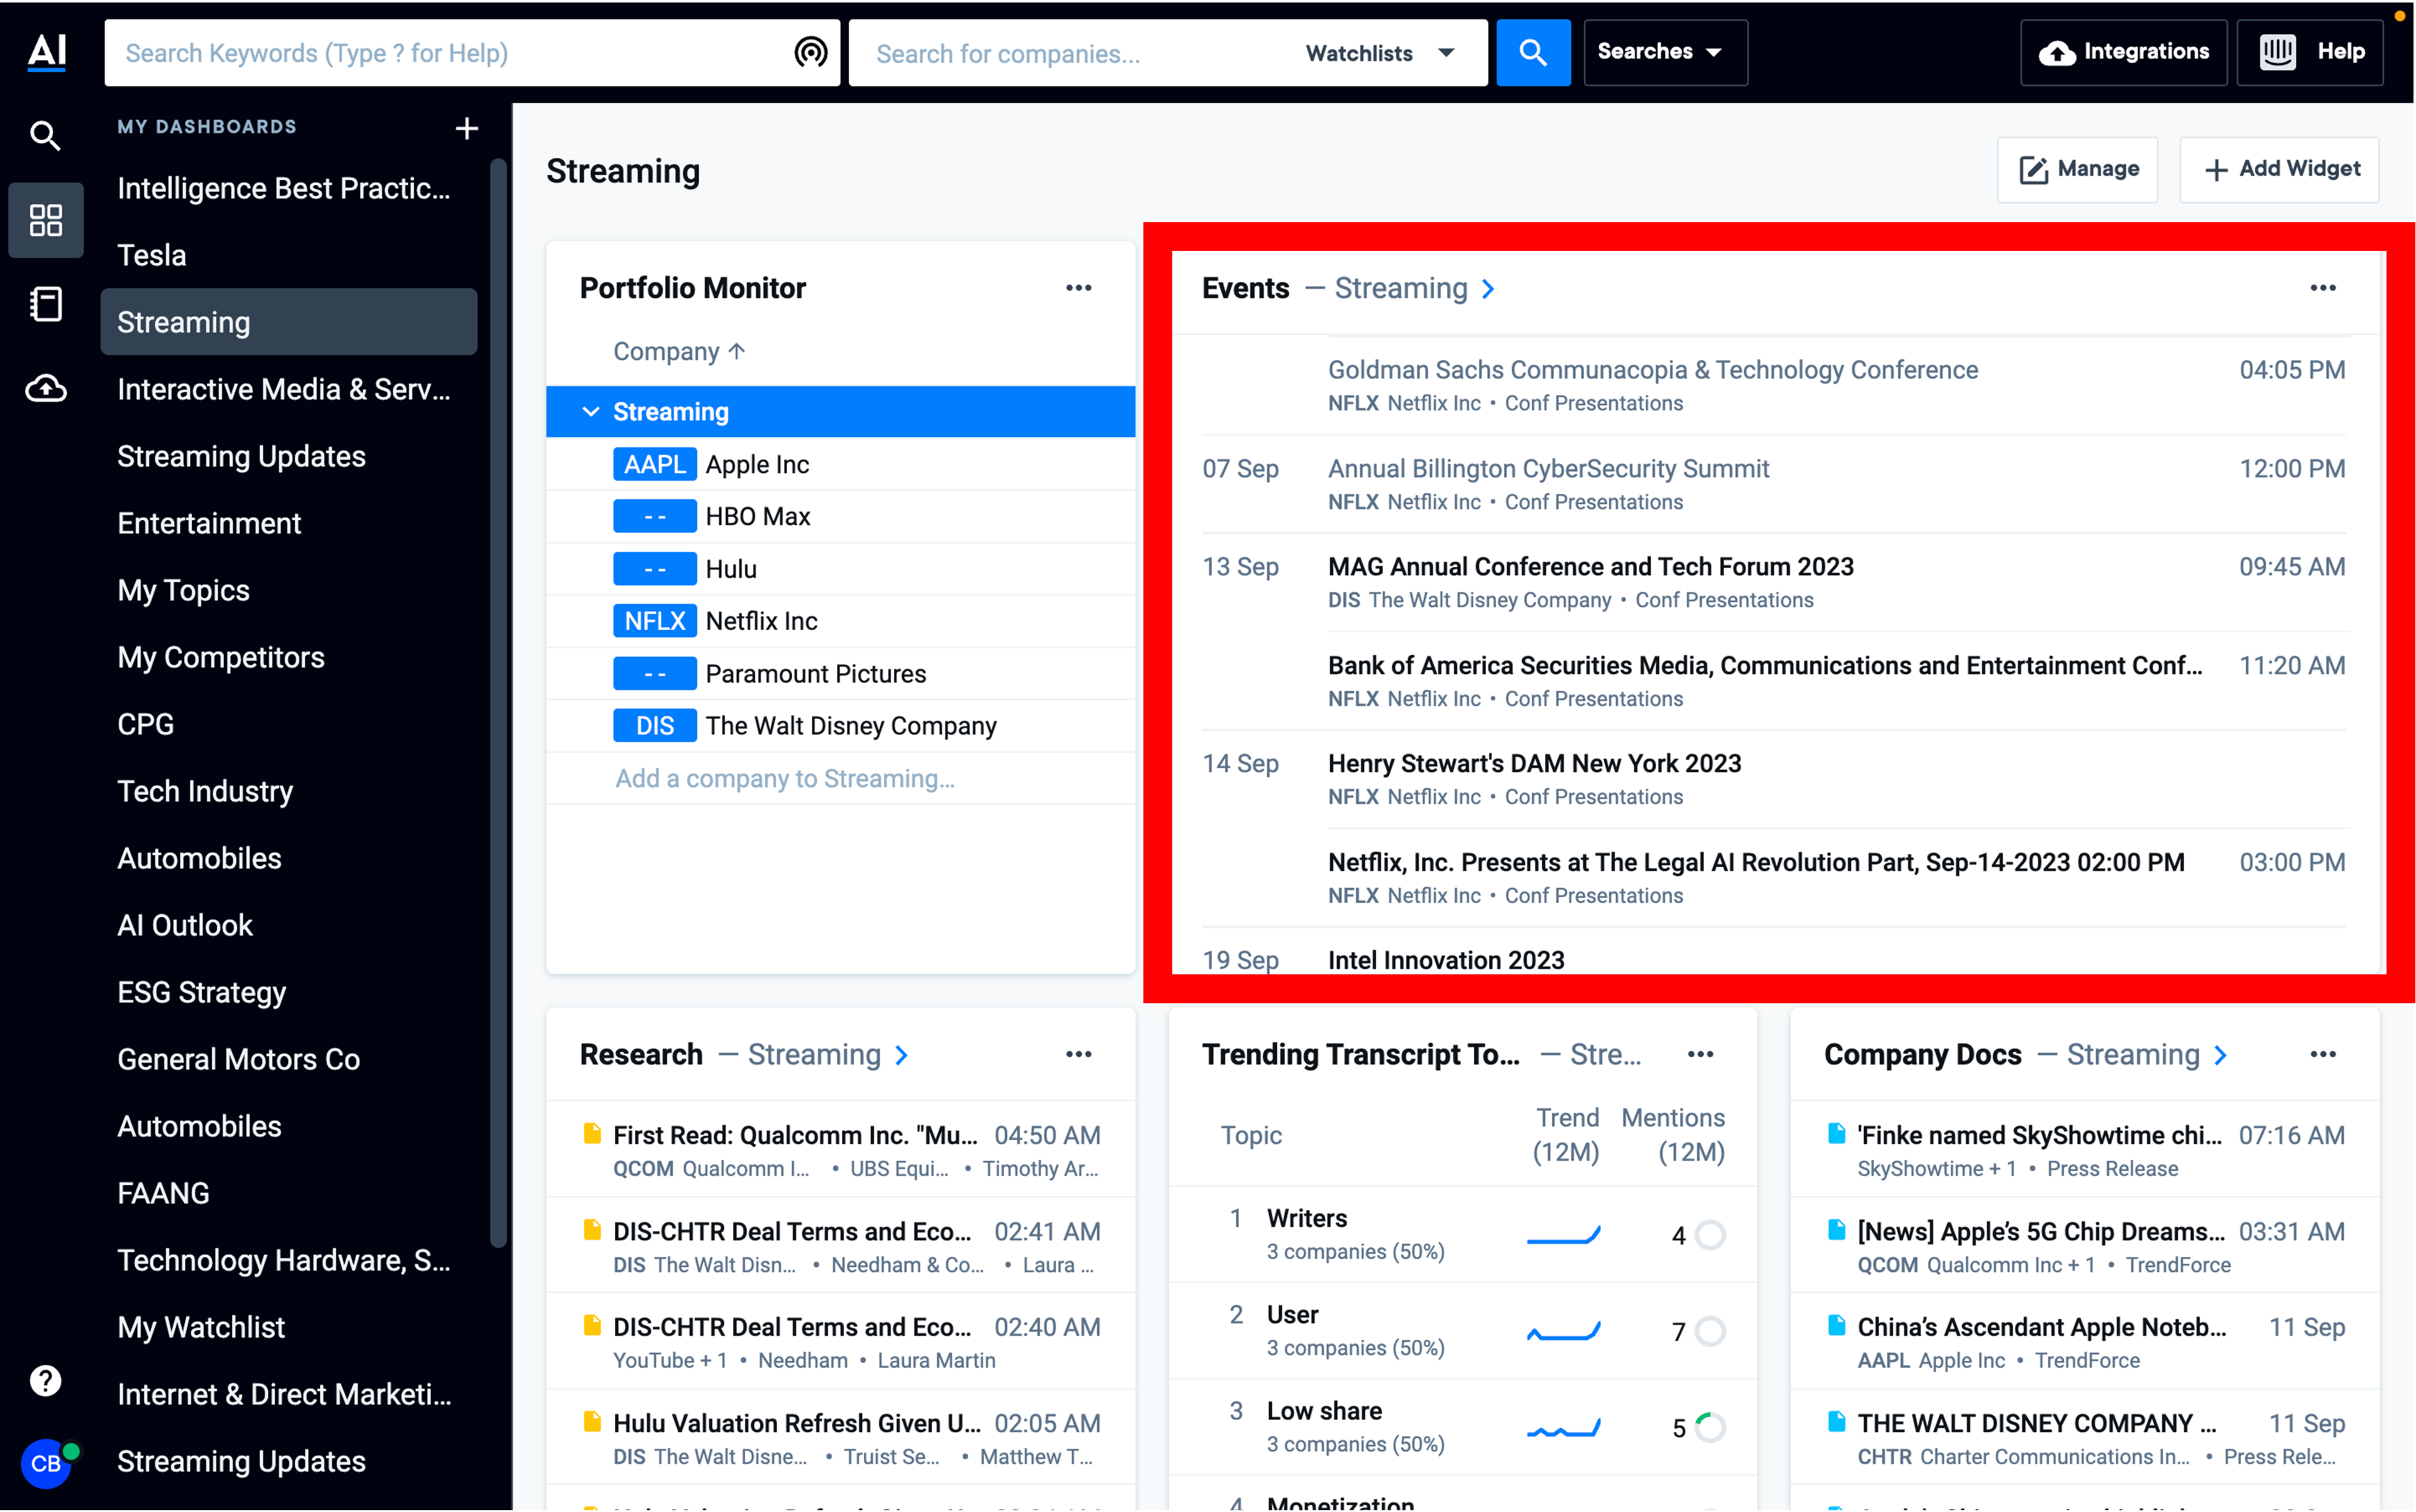Open Portfolio Monitor three-dot menu
This screenshot has height=1512, width=2416.
(x=1078, y=288)
